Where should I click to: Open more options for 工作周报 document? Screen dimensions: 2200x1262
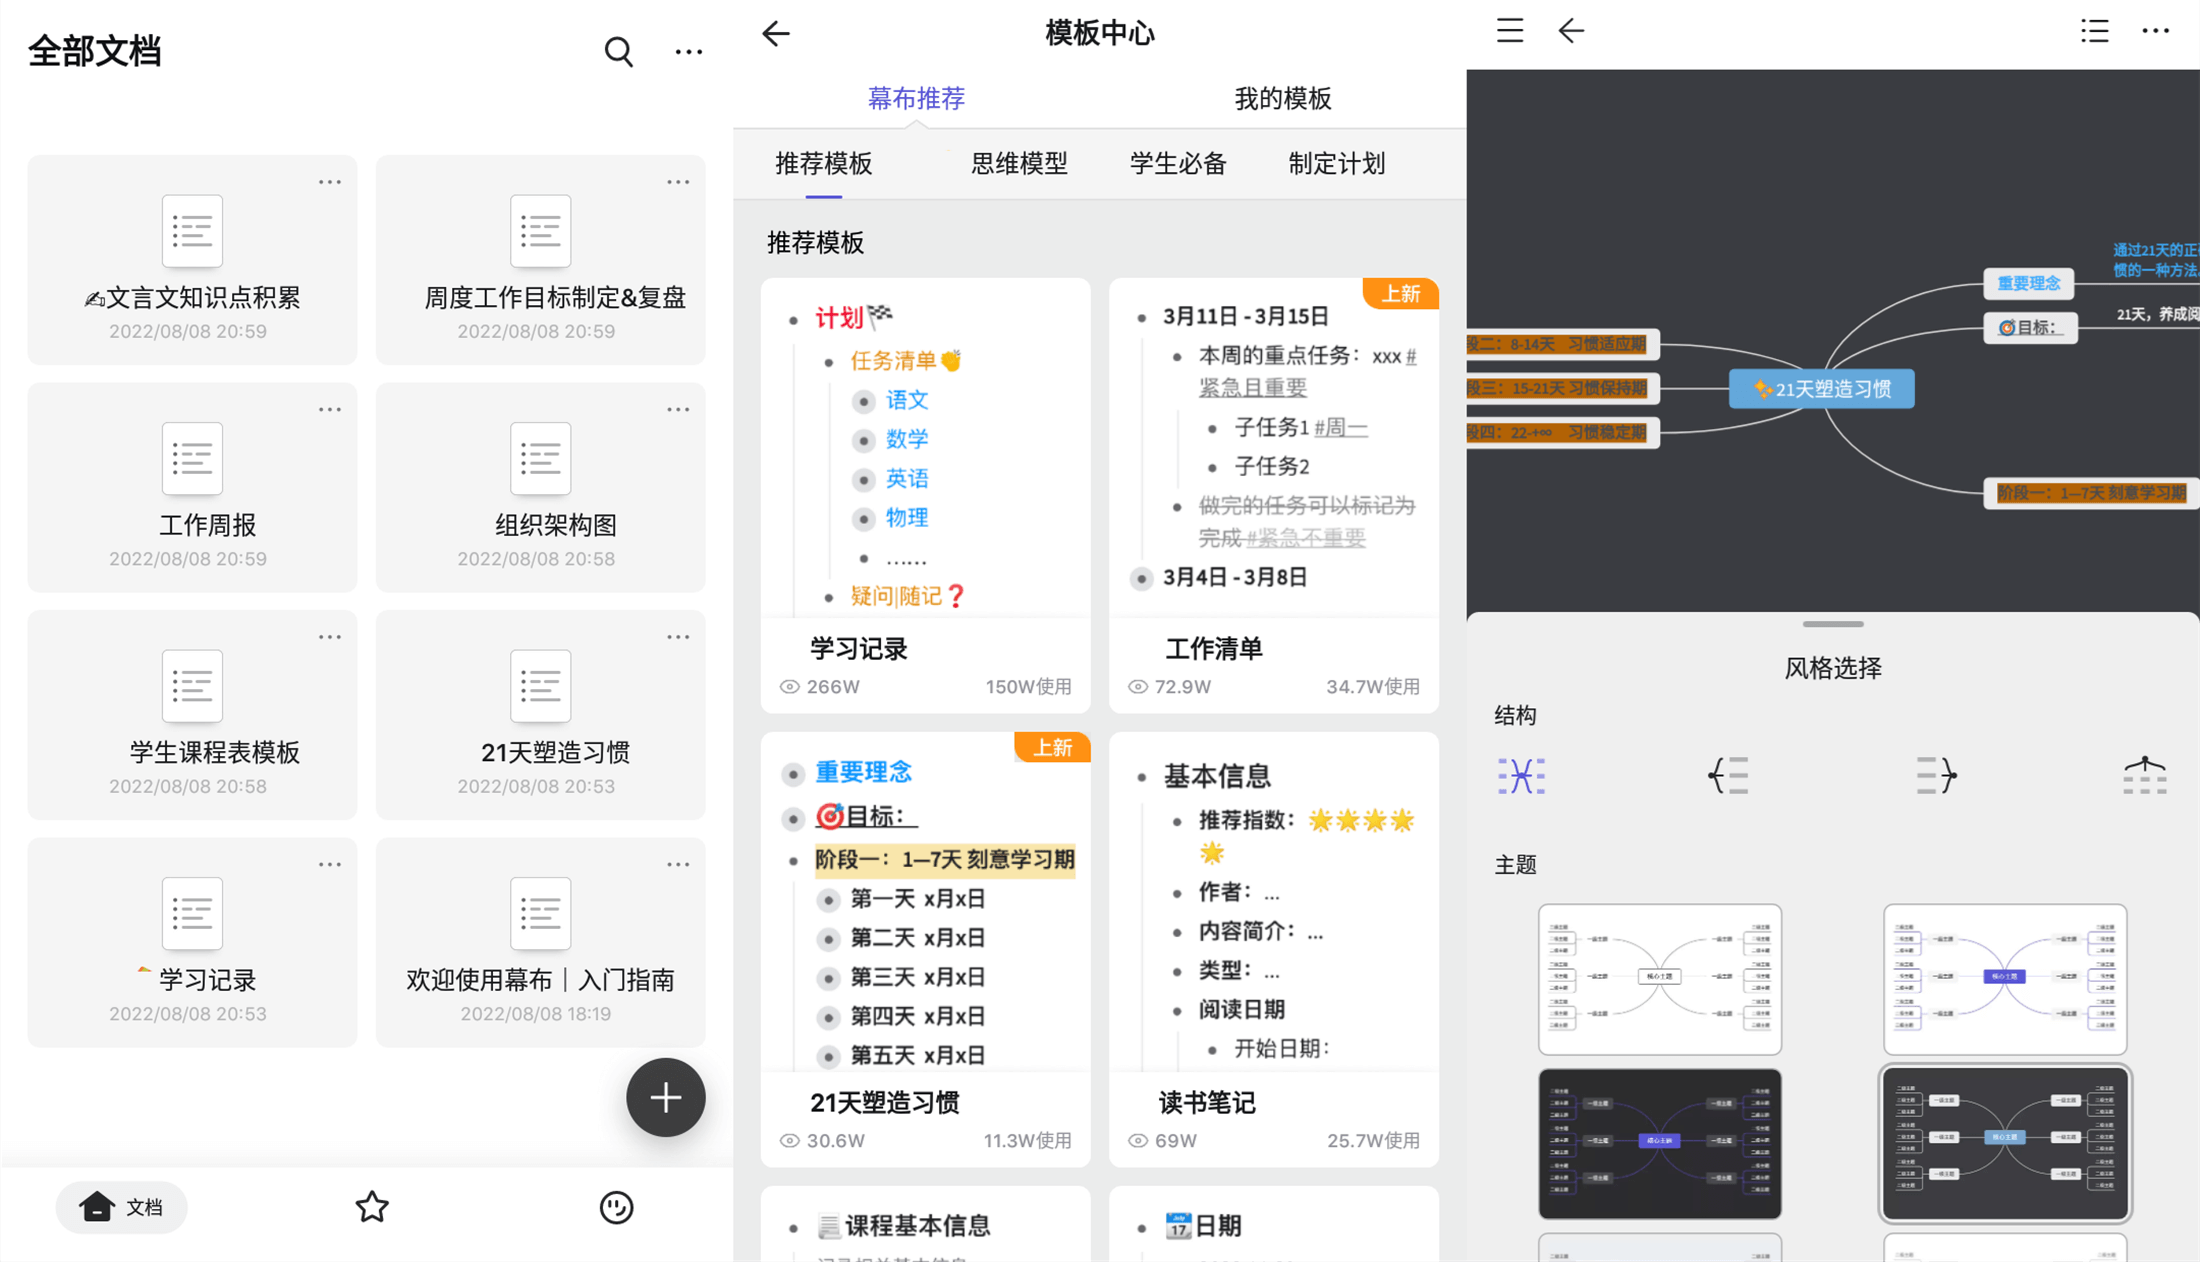330,409
